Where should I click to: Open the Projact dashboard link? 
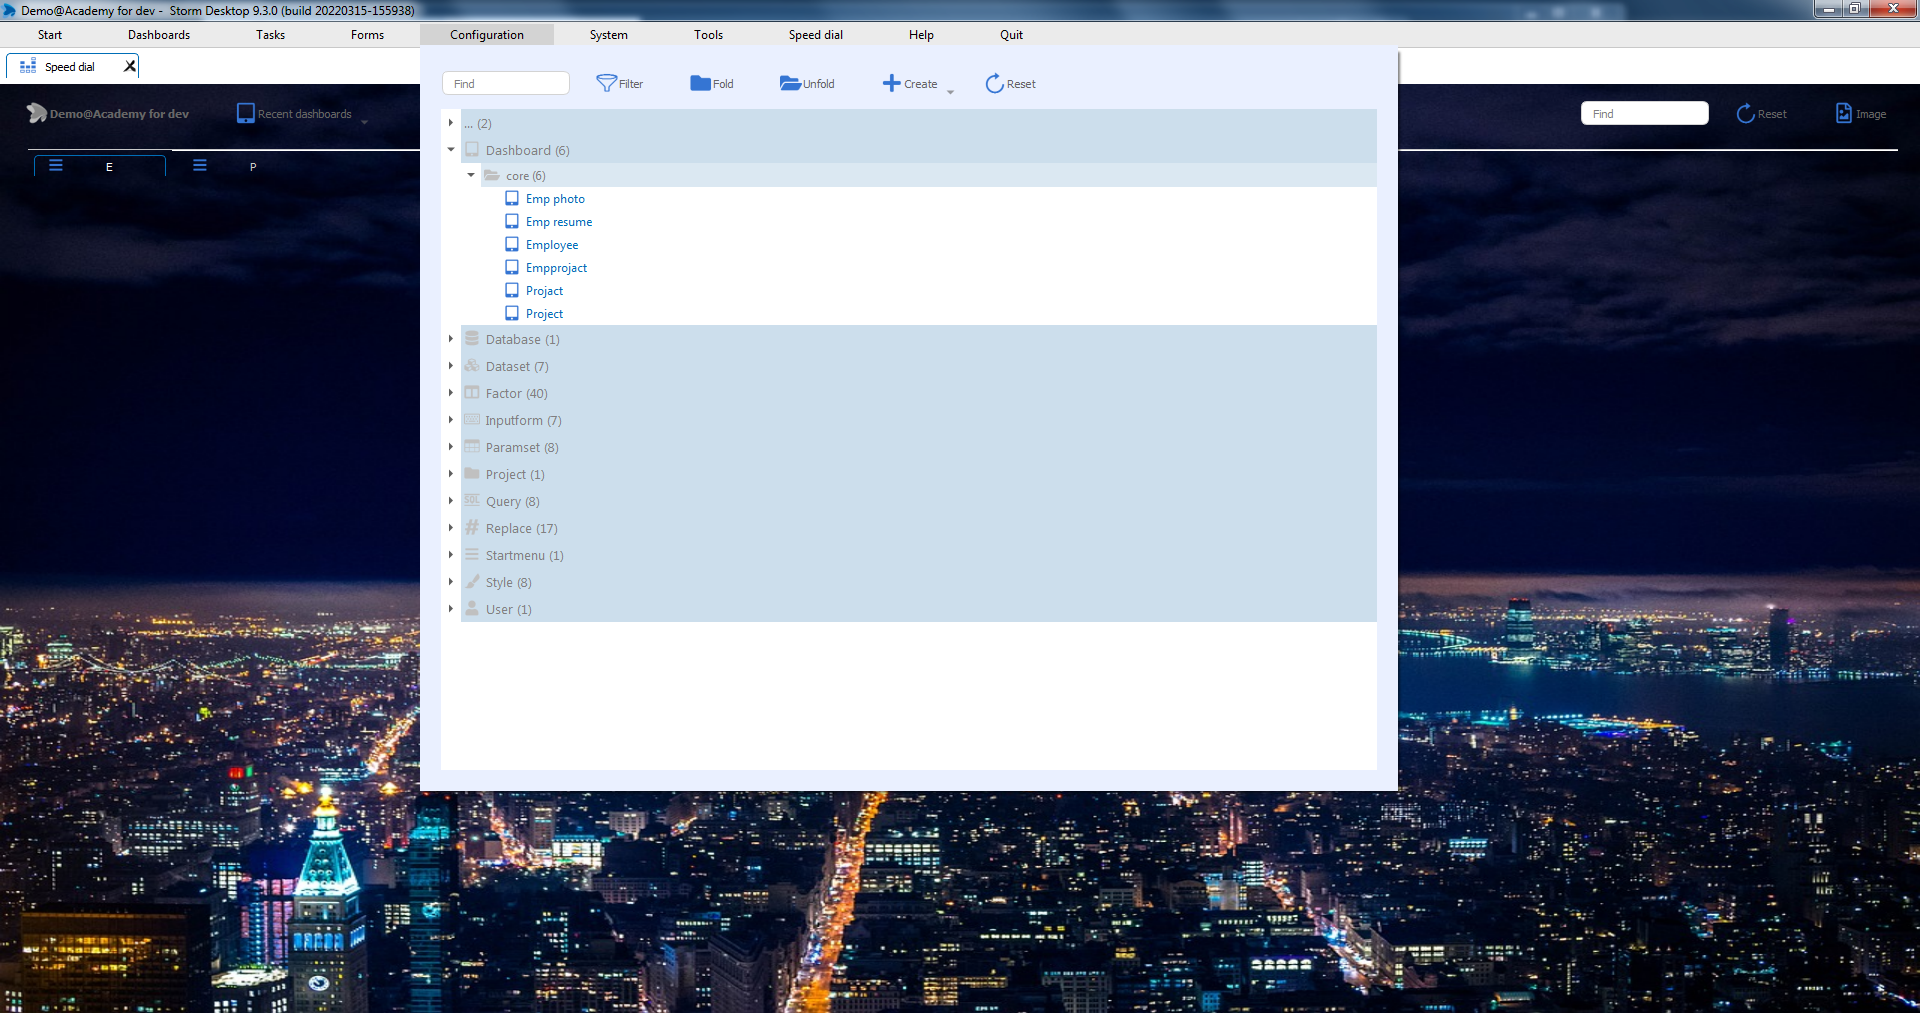(x=544, y=291)
